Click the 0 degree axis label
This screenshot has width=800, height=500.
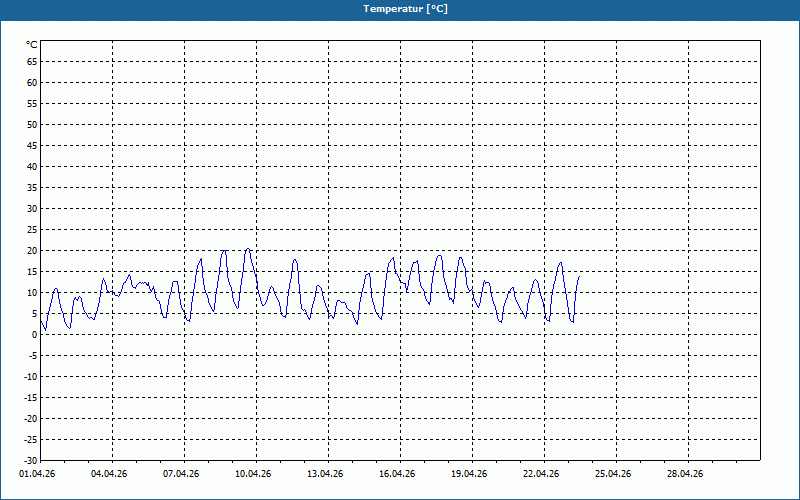tap(34, 334)
